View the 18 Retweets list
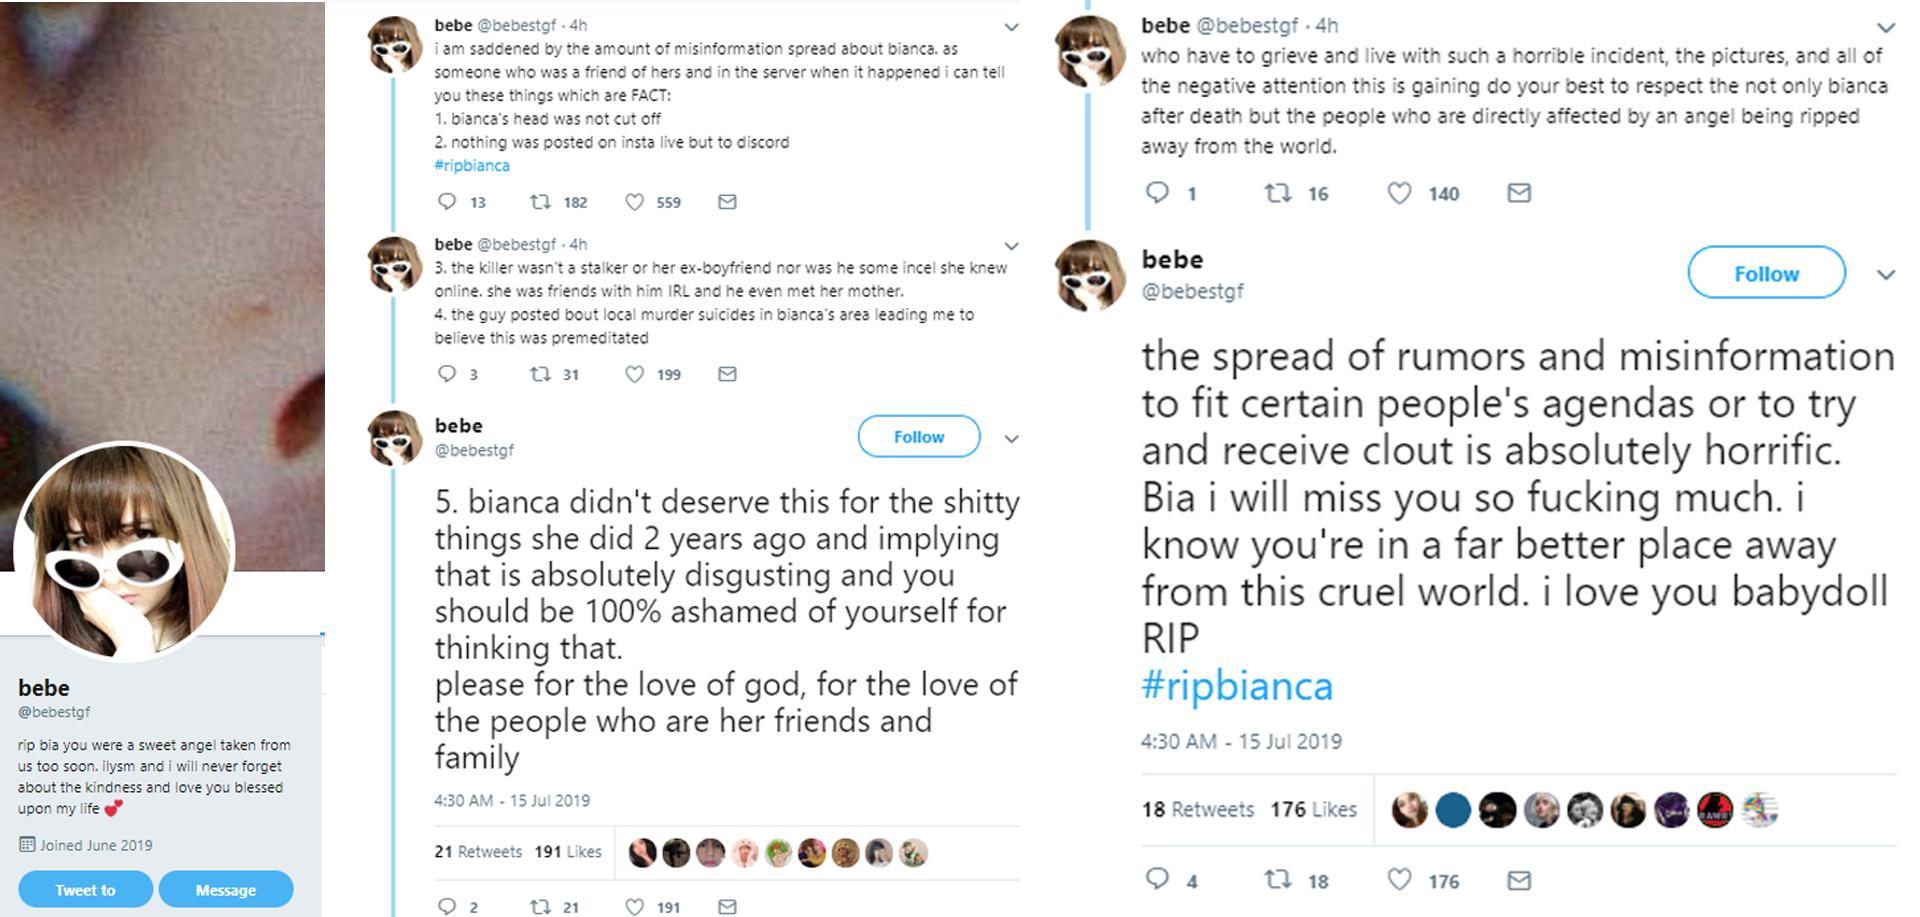This screenshot has height=917, width=1920. 1197,809
